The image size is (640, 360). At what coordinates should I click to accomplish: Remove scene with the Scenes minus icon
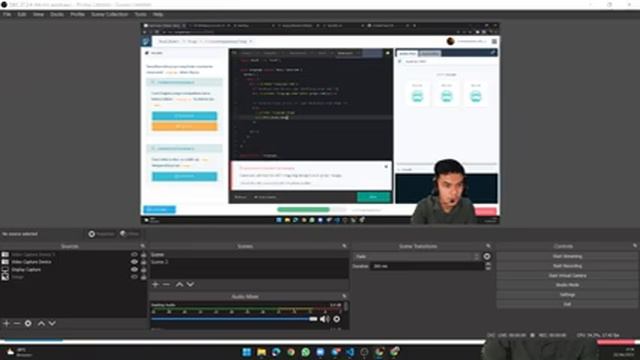click(166, 284)
